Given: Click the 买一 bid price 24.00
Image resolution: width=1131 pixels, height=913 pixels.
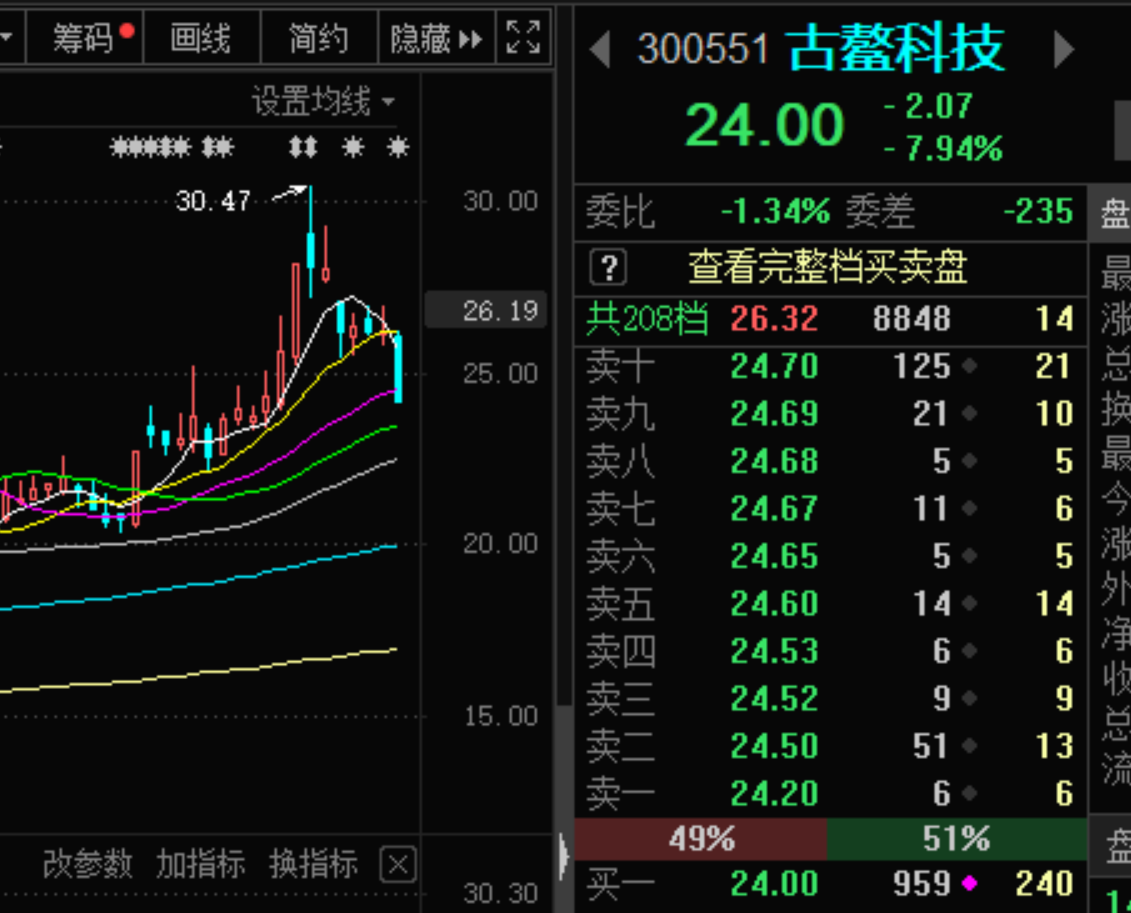Looking at the screenshot, I should point(774,883).
